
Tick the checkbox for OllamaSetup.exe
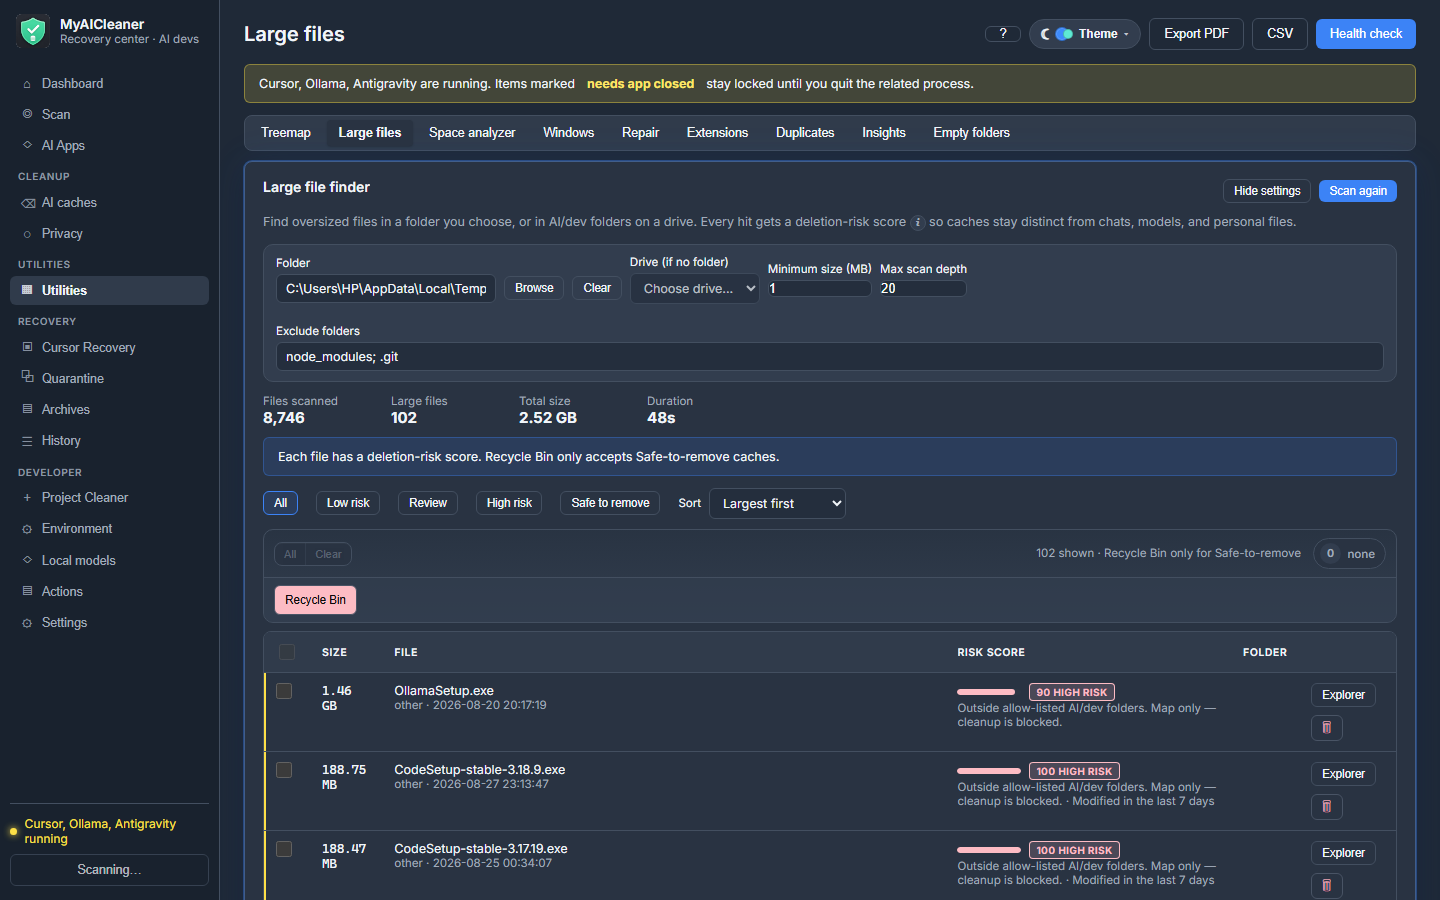pyautogui.click(x=284, y=691)
